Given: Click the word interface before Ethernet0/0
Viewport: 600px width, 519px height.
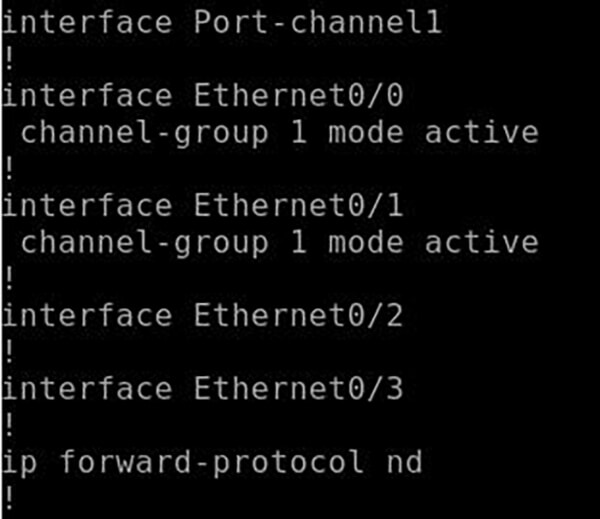Looking at the screenshot, I should tap(86, 96).
